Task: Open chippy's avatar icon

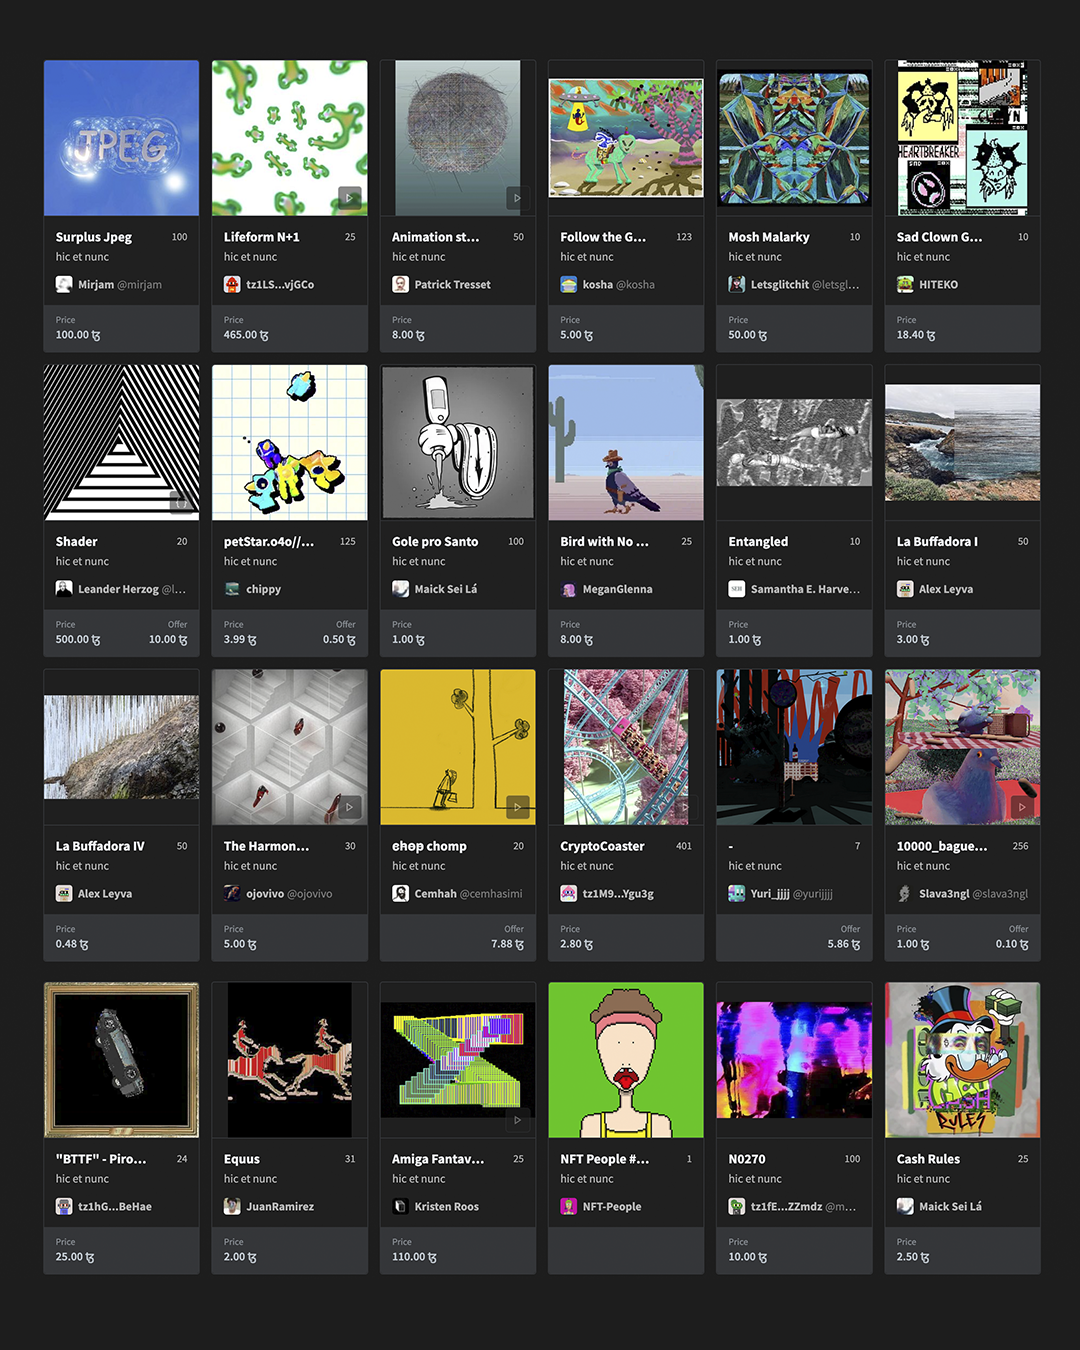Action: (x=232, y=589)
